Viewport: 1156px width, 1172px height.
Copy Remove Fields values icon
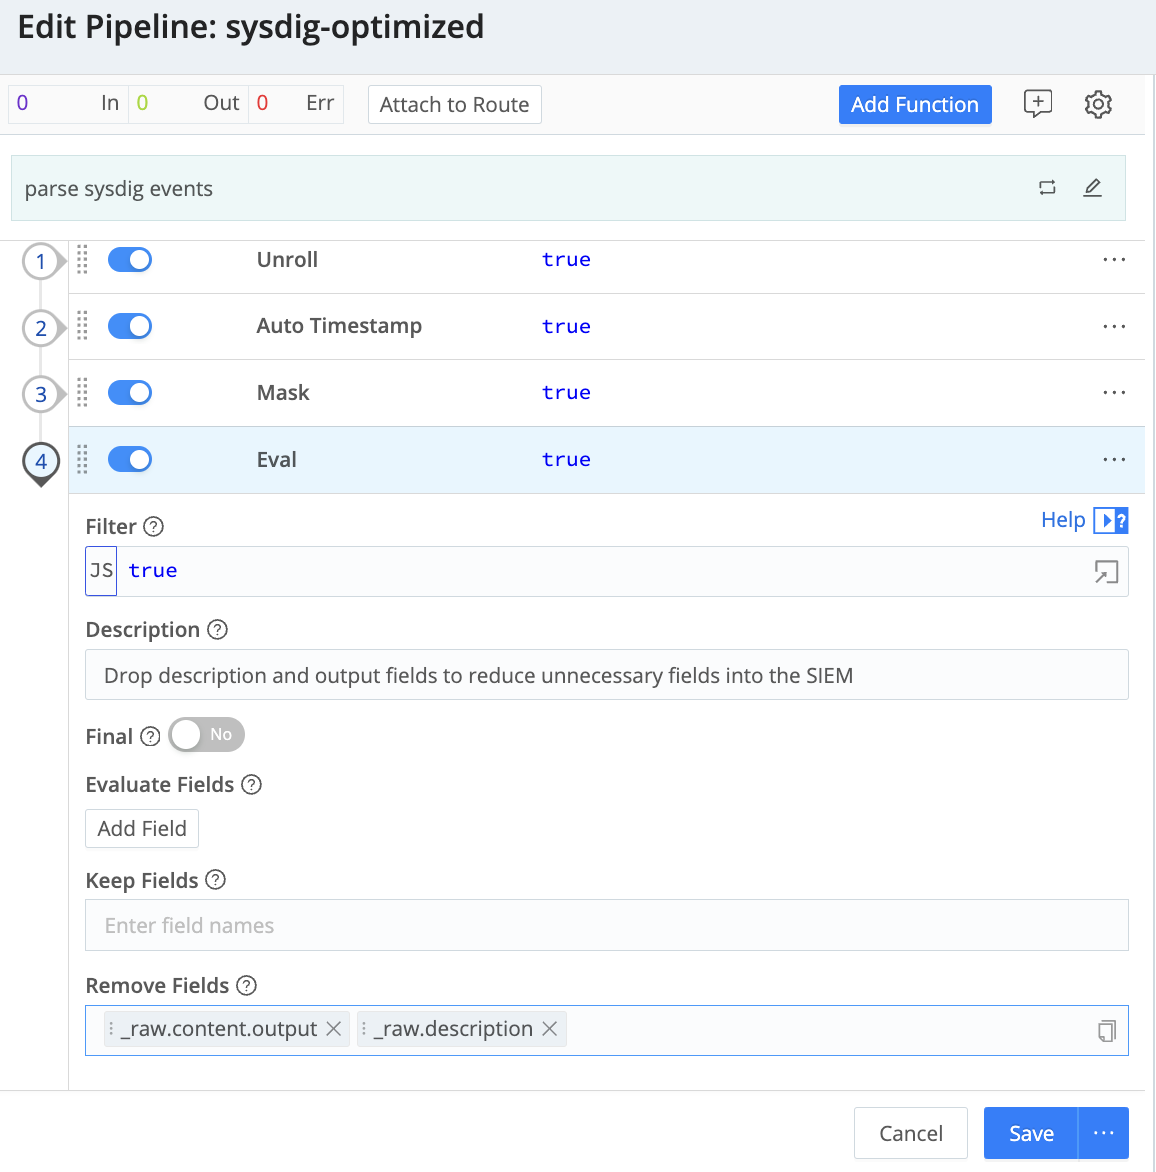click(1107, 1031)
